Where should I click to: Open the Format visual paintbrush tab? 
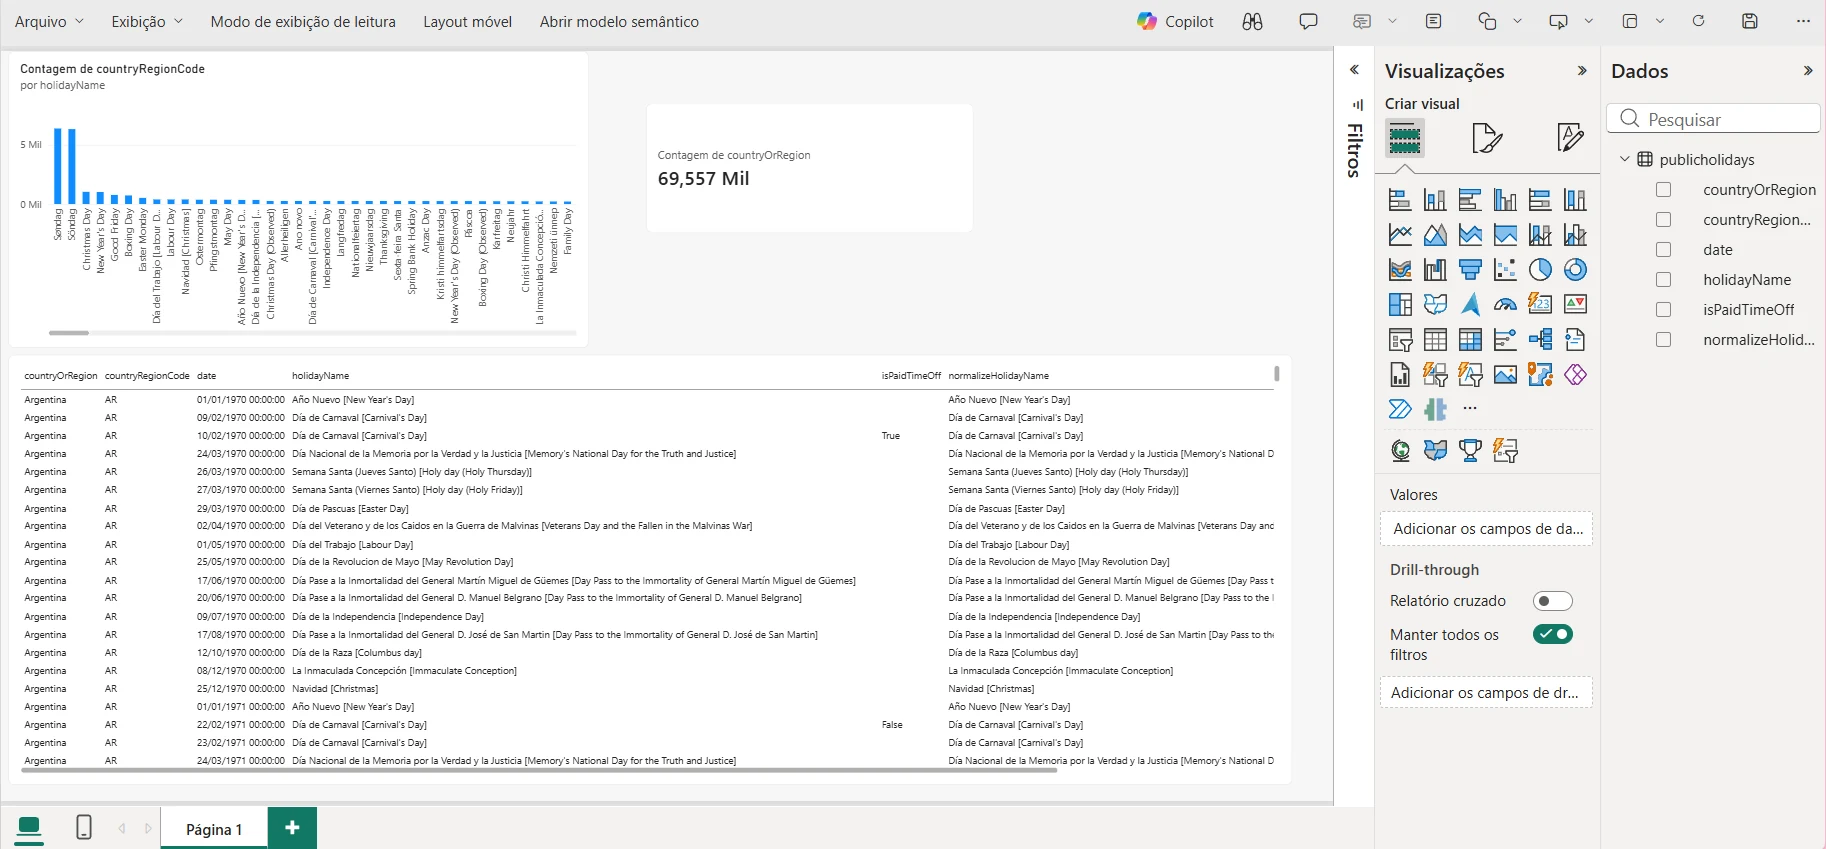tap(1487, 138)
